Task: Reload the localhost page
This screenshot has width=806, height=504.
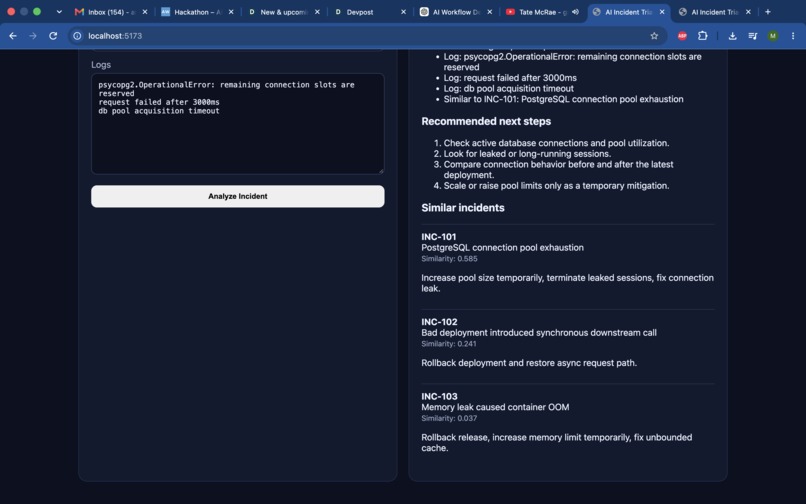Action: tap(53, 35)
